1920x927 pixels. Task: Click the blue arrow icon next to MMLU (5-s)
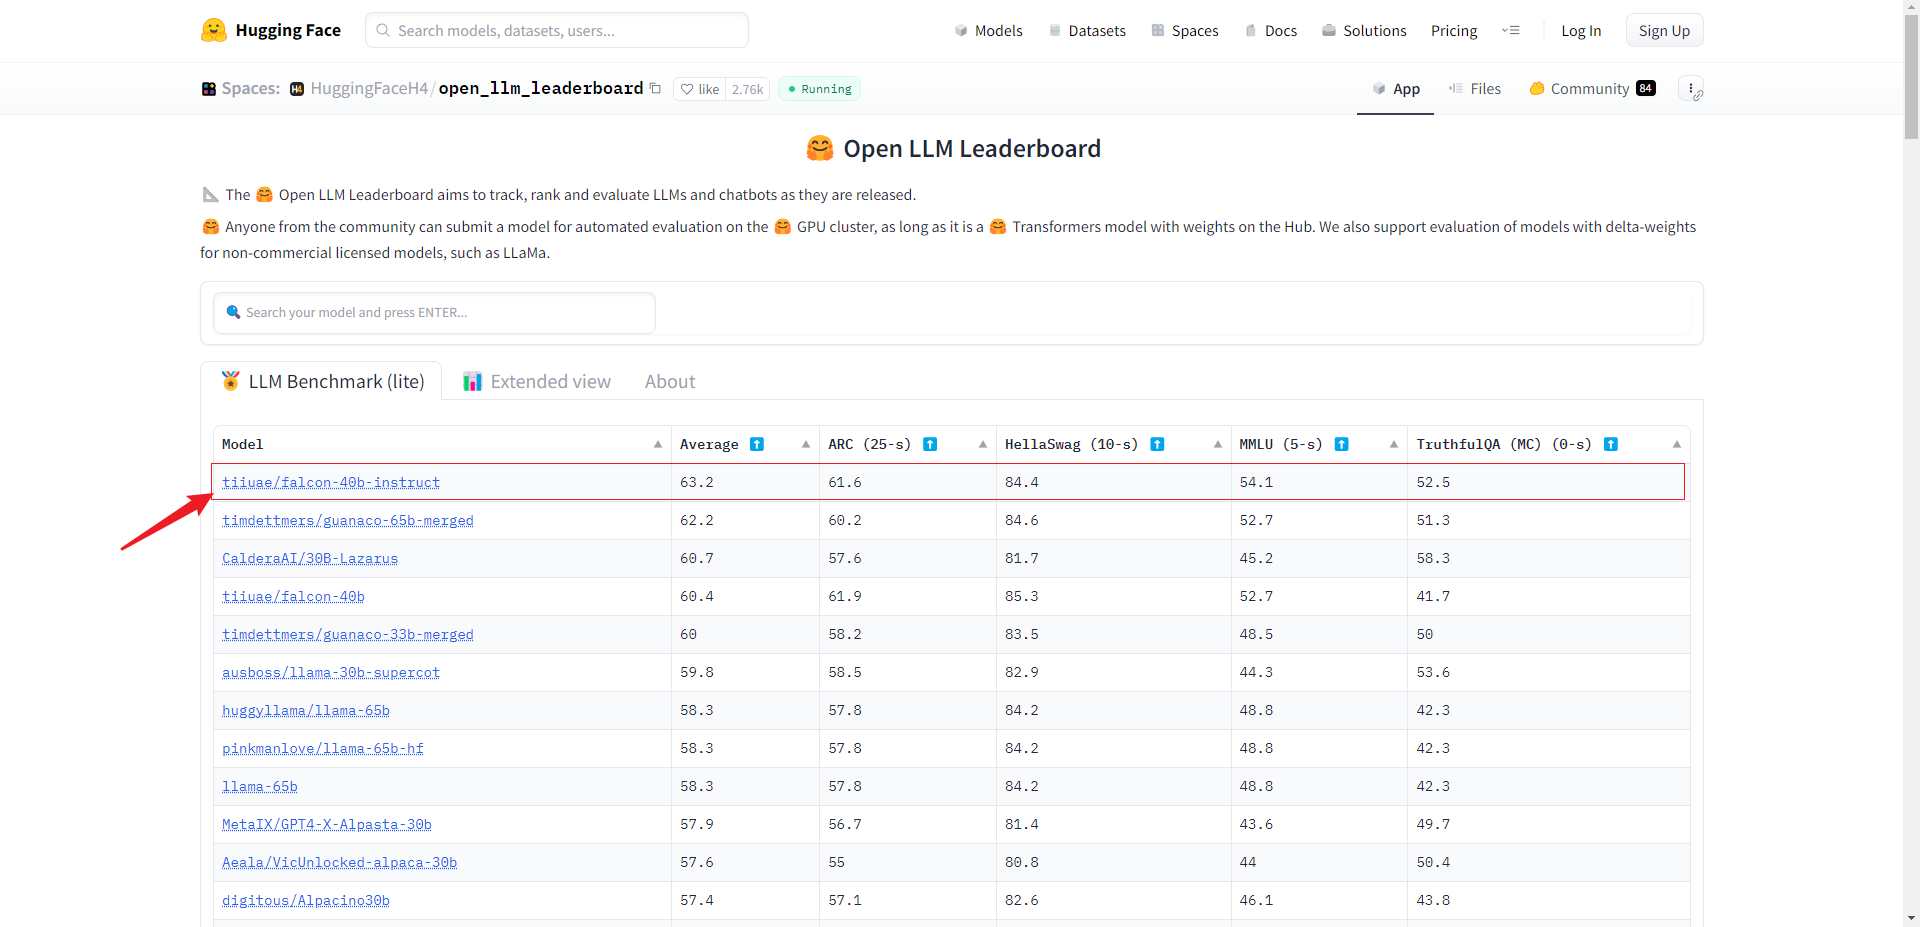pyautogui.click(x=1342, y=444)
